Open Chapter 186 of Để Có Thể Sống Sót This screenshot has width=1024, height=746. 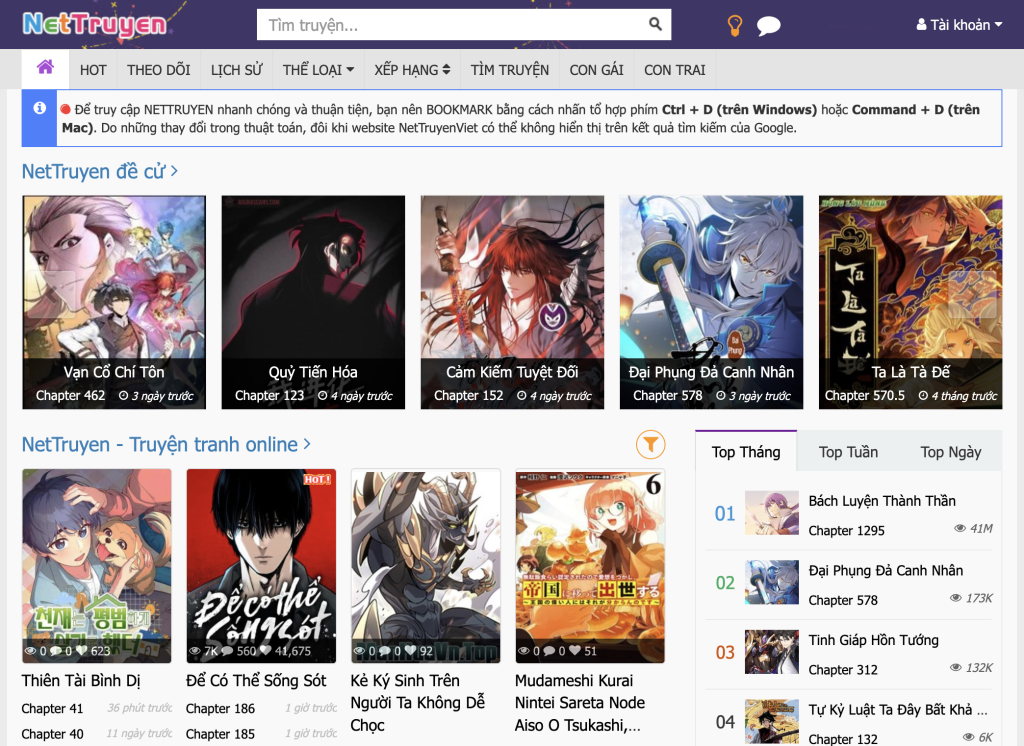[x=220, y=708]
